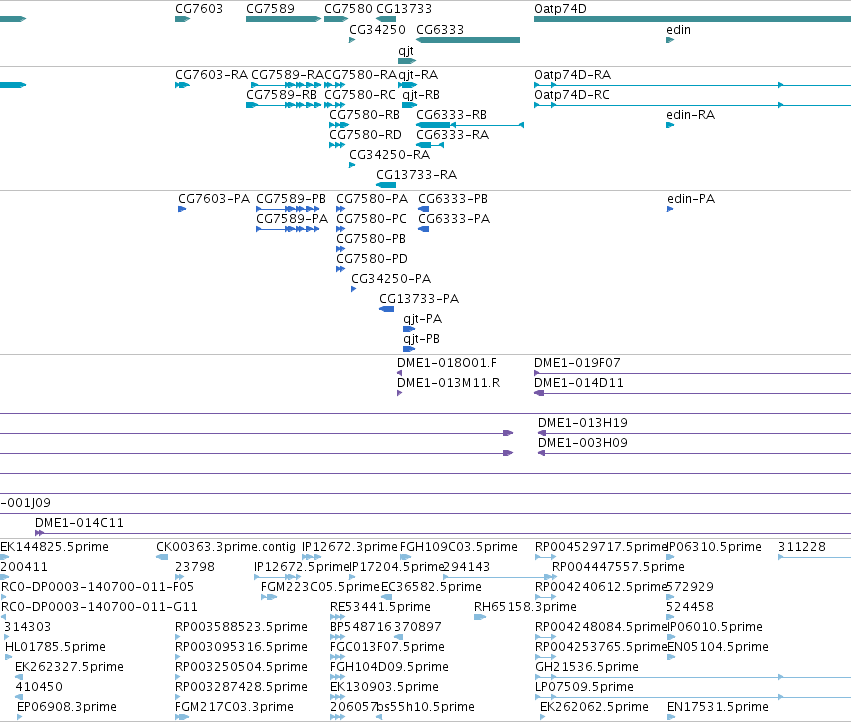Select the CG6333-RA transcript label
The height and width of the screenshot is (722, 851).
point(453,135)
